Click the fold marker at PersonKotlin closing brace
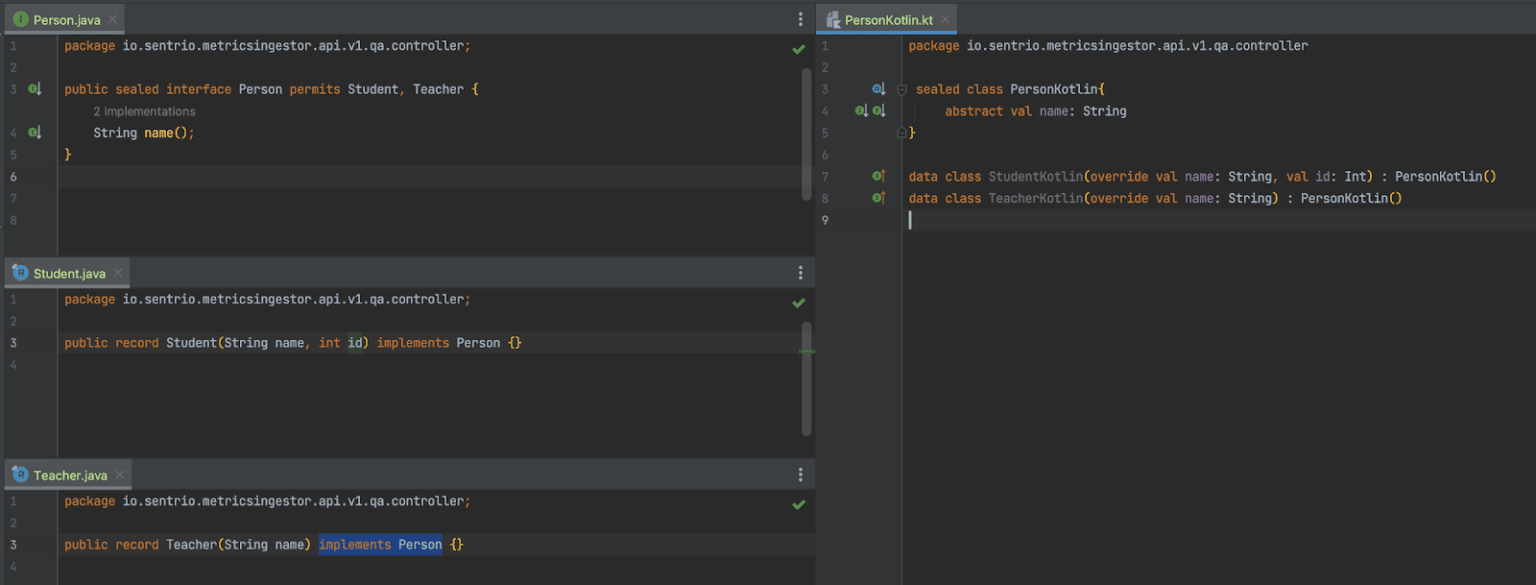This screenshot has height=585, width=1536. click(x=900, y=131)
